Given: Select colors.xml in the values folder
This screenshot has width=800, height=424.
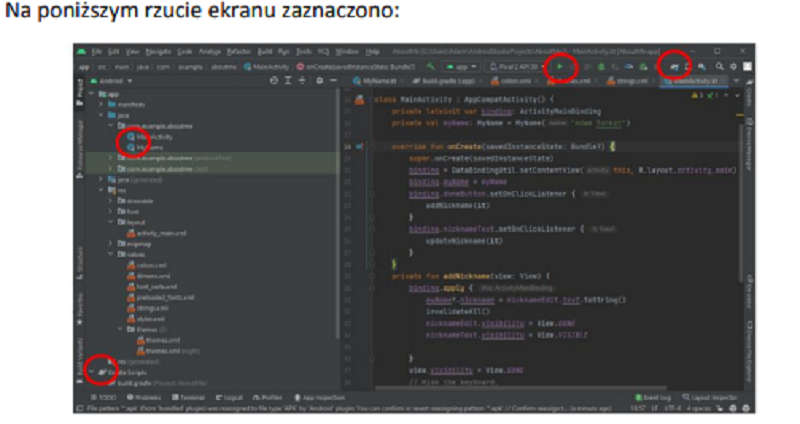Looking at the screenshot, I should click(x=147, y=265).
